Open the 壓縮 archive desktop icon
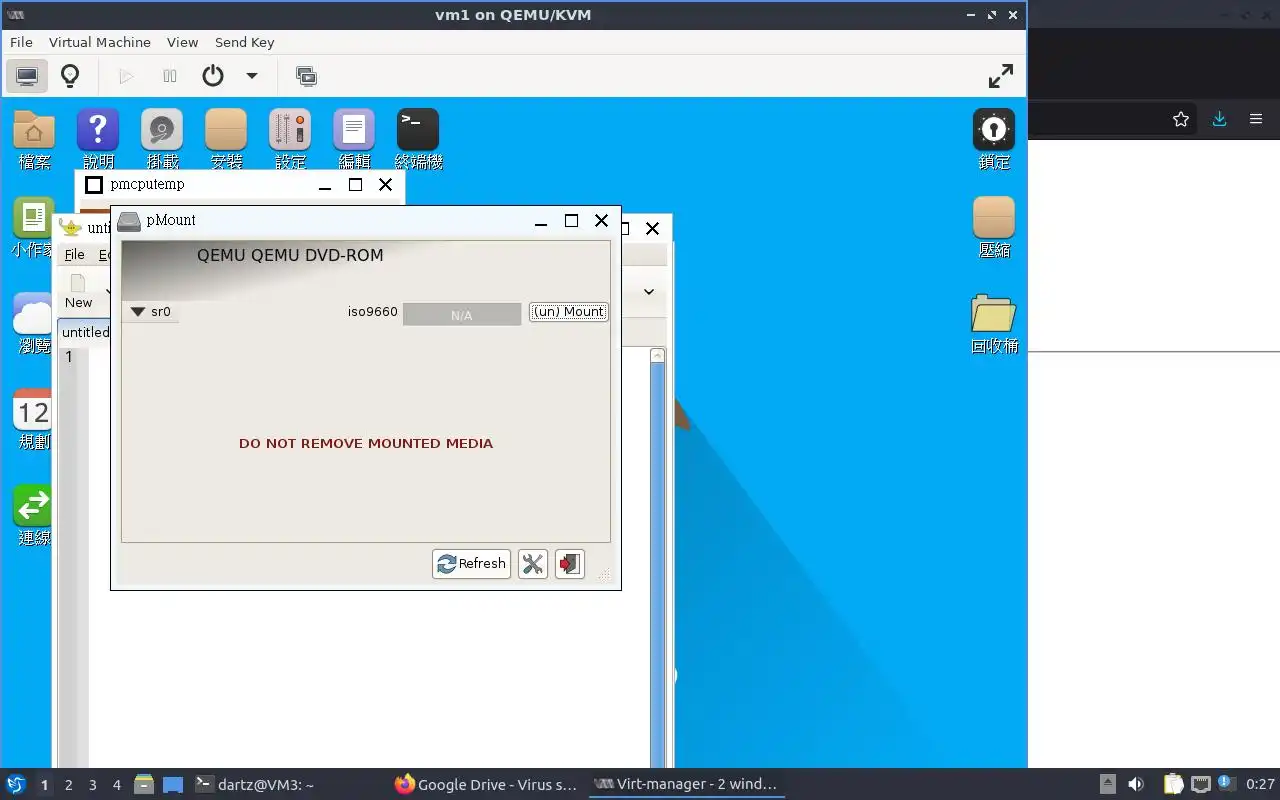Viewport: 1280px width, 800px height. 994,227
